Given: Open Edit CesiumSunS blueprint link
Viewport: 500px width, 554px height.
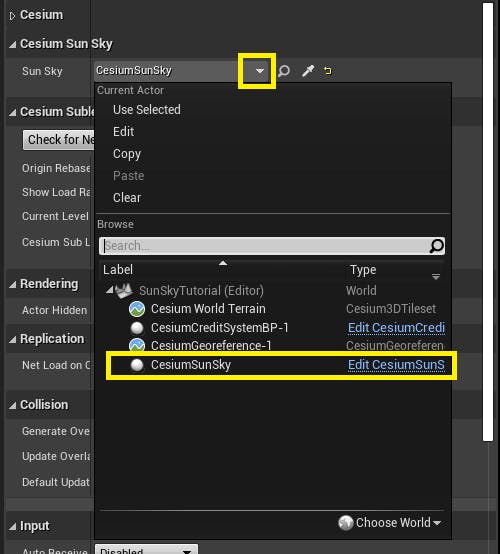Looking at the screenshot, I should coord(396,365).
